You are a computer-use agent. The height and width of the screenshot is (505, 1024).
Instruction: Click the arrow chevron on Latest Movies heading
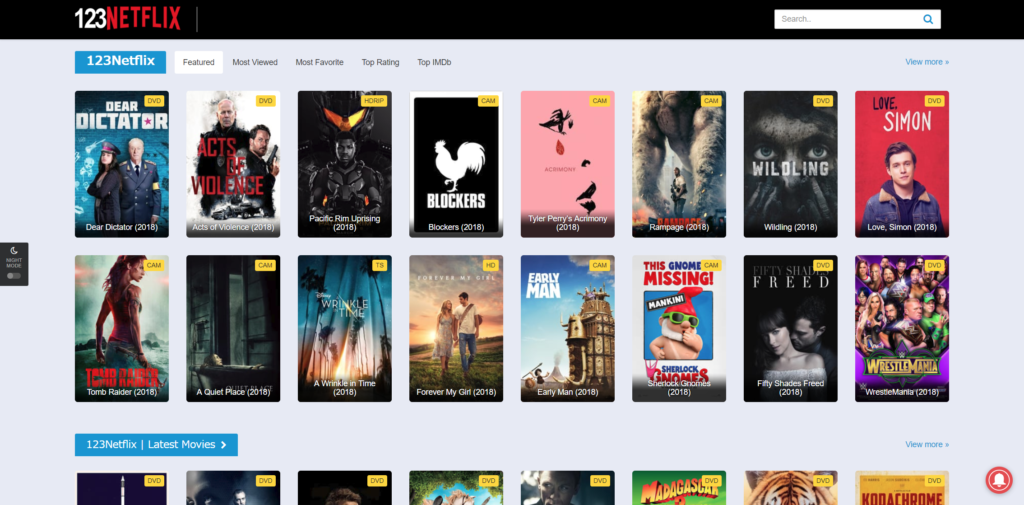pyautogui.click(x=223, y=445)
